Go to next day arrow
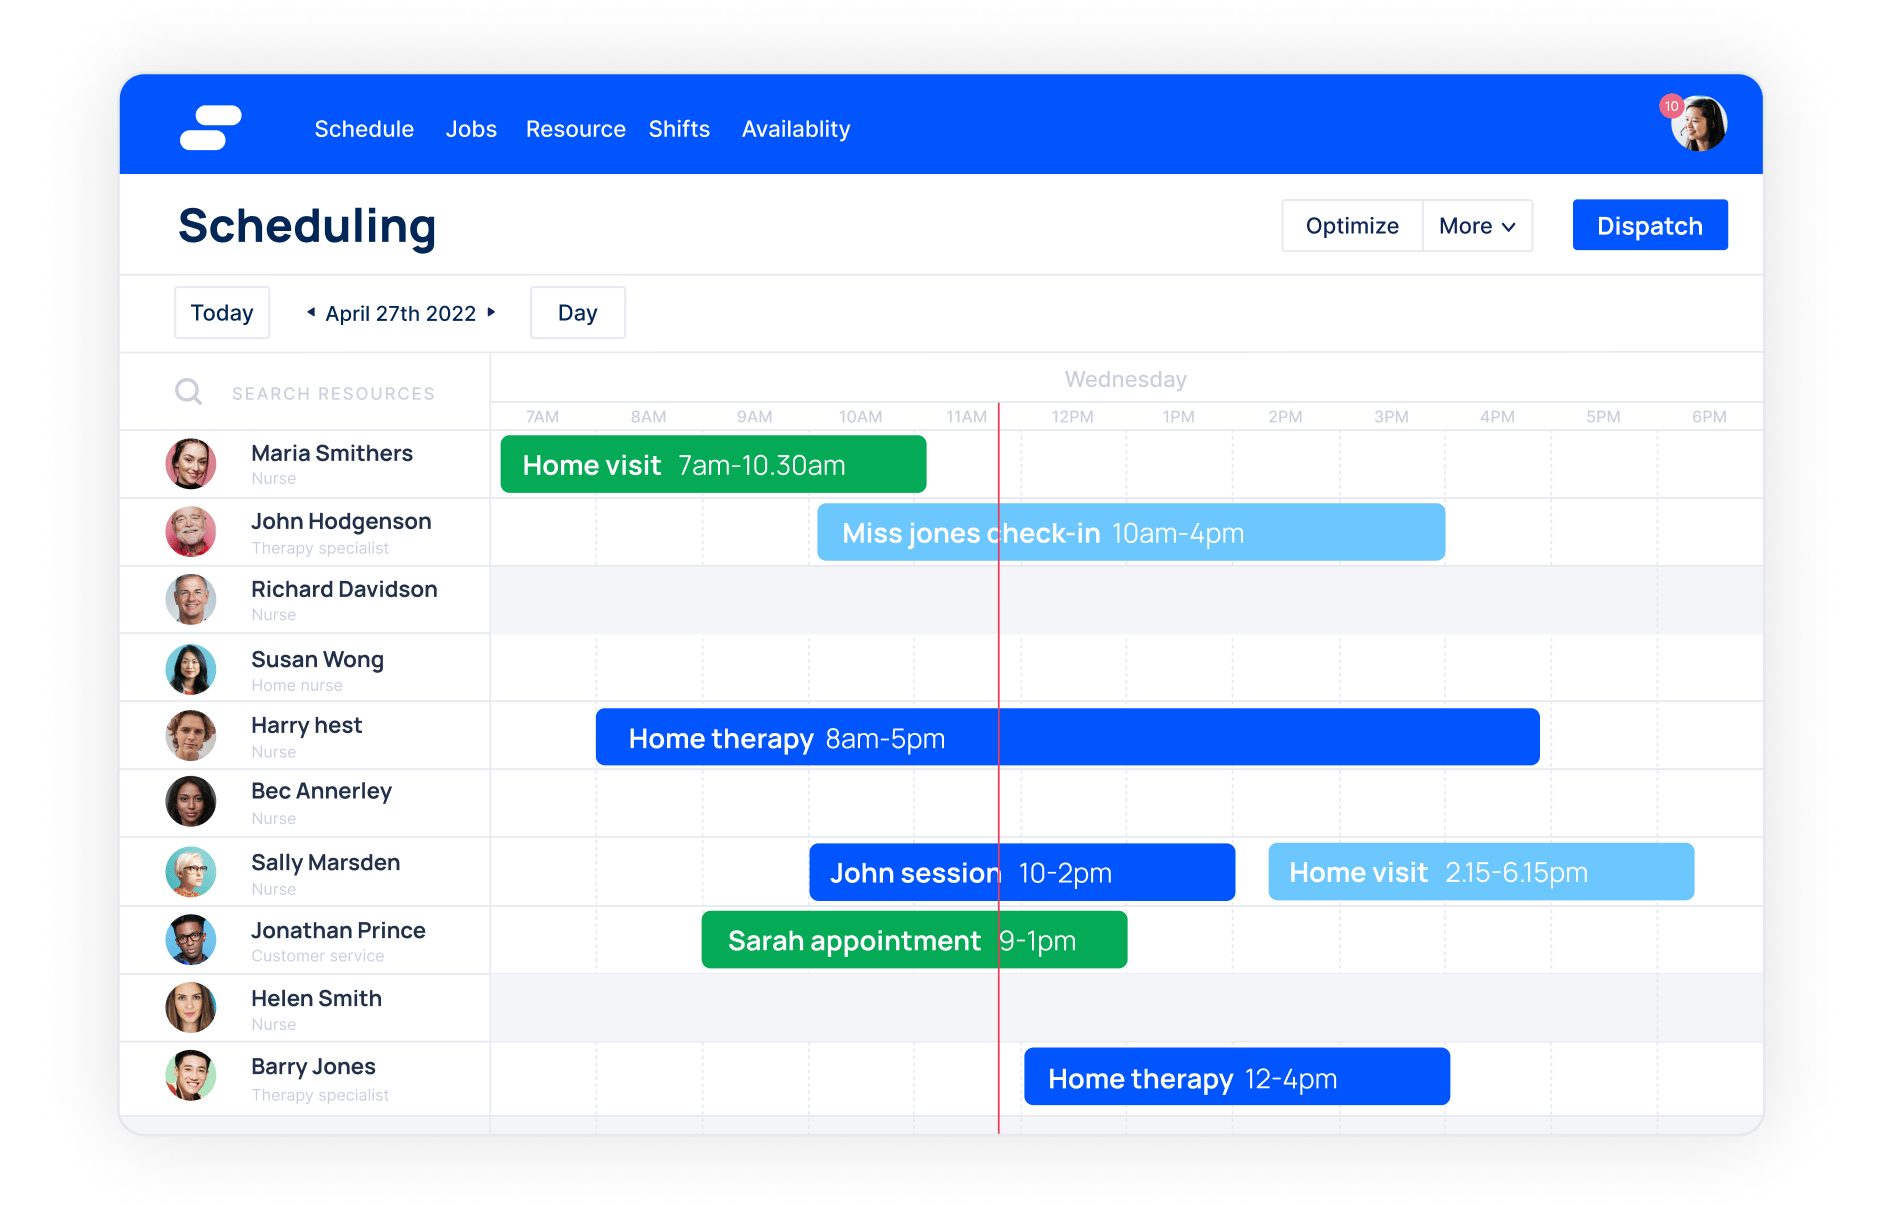This screenshot has width=1886, height=1206. point(491,313)
